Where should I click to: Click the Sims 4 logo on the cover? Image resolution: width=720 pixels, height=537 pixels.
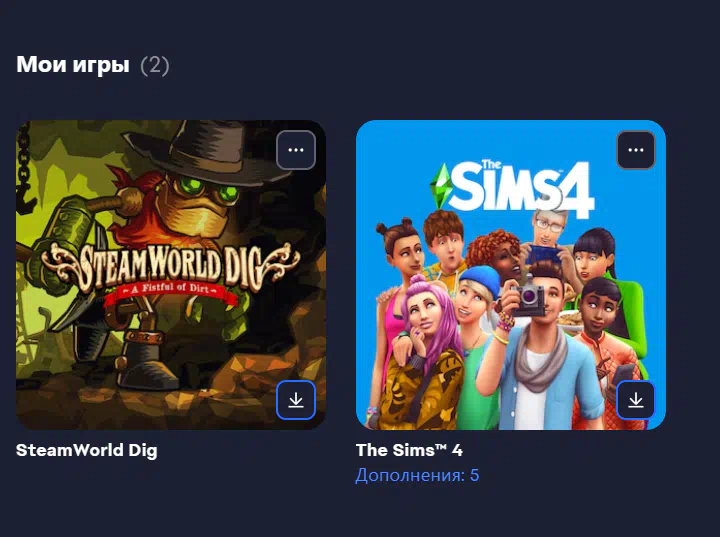coord(513,188)
